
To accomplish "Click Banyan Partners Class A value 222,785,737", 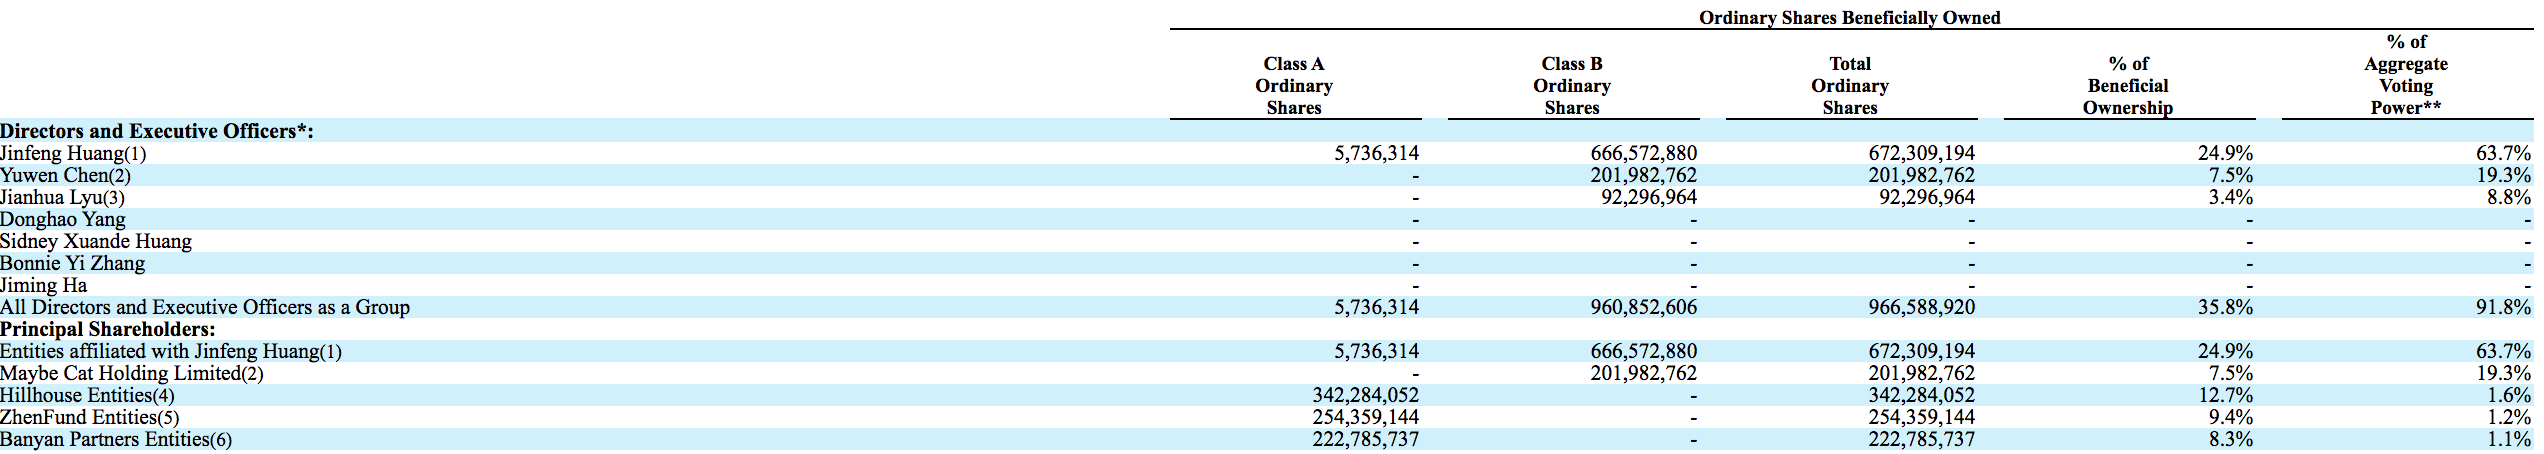I will pyautogui.click(x=1366, y=439).
